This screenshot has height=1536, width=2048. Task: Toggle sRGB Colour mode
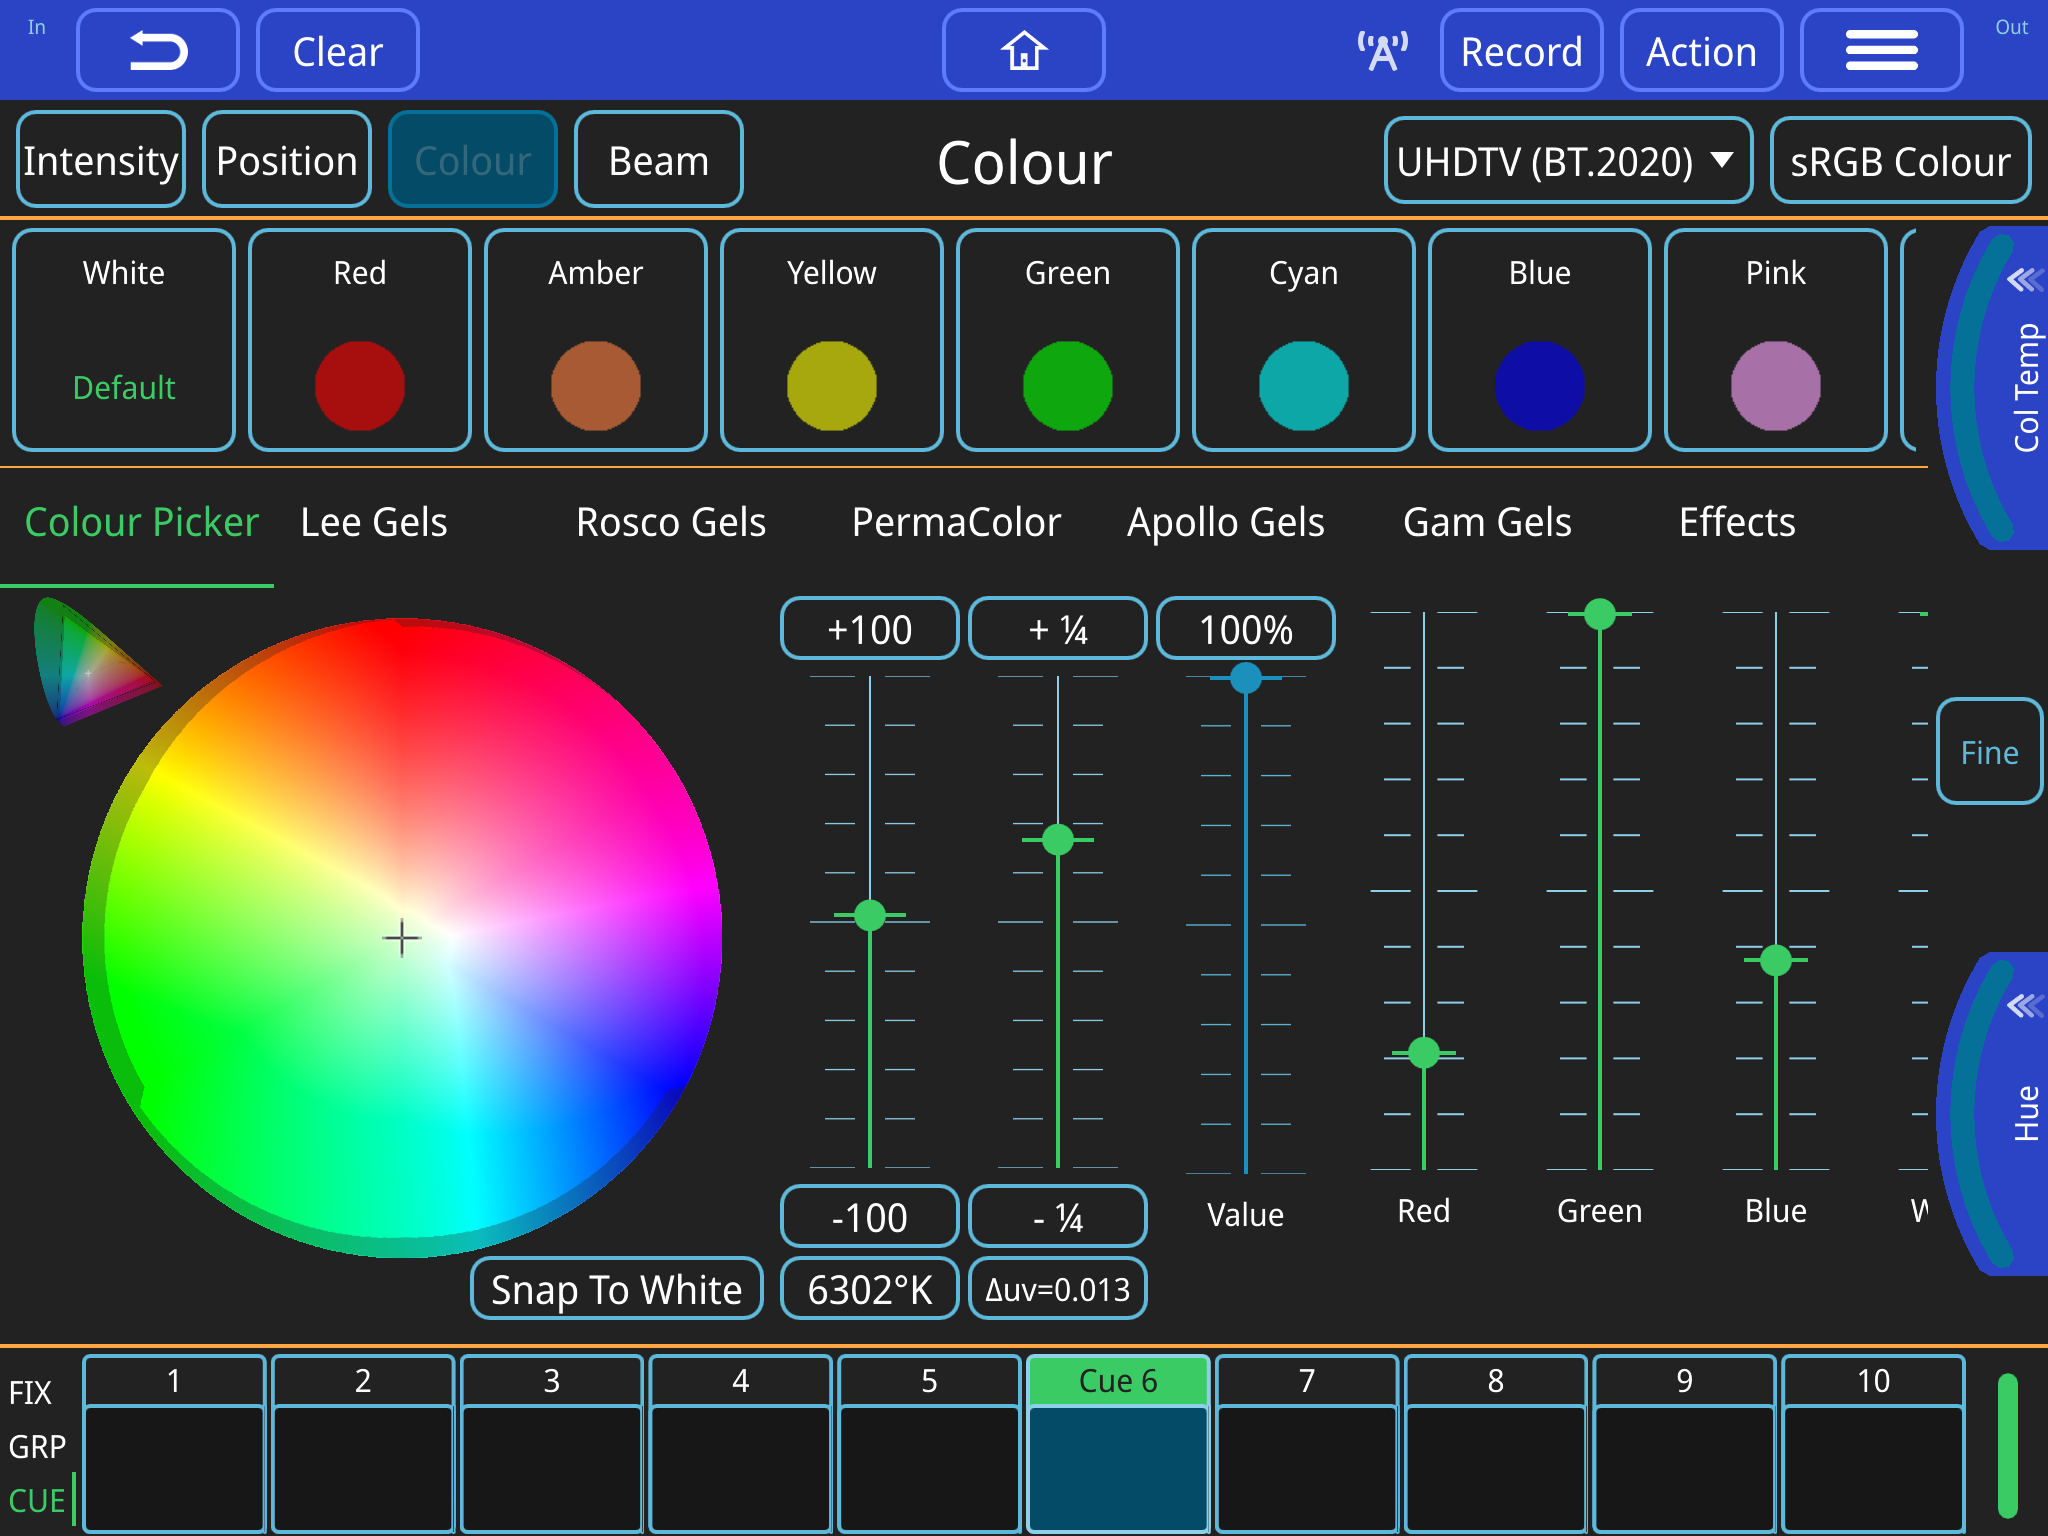(1899, 160)
